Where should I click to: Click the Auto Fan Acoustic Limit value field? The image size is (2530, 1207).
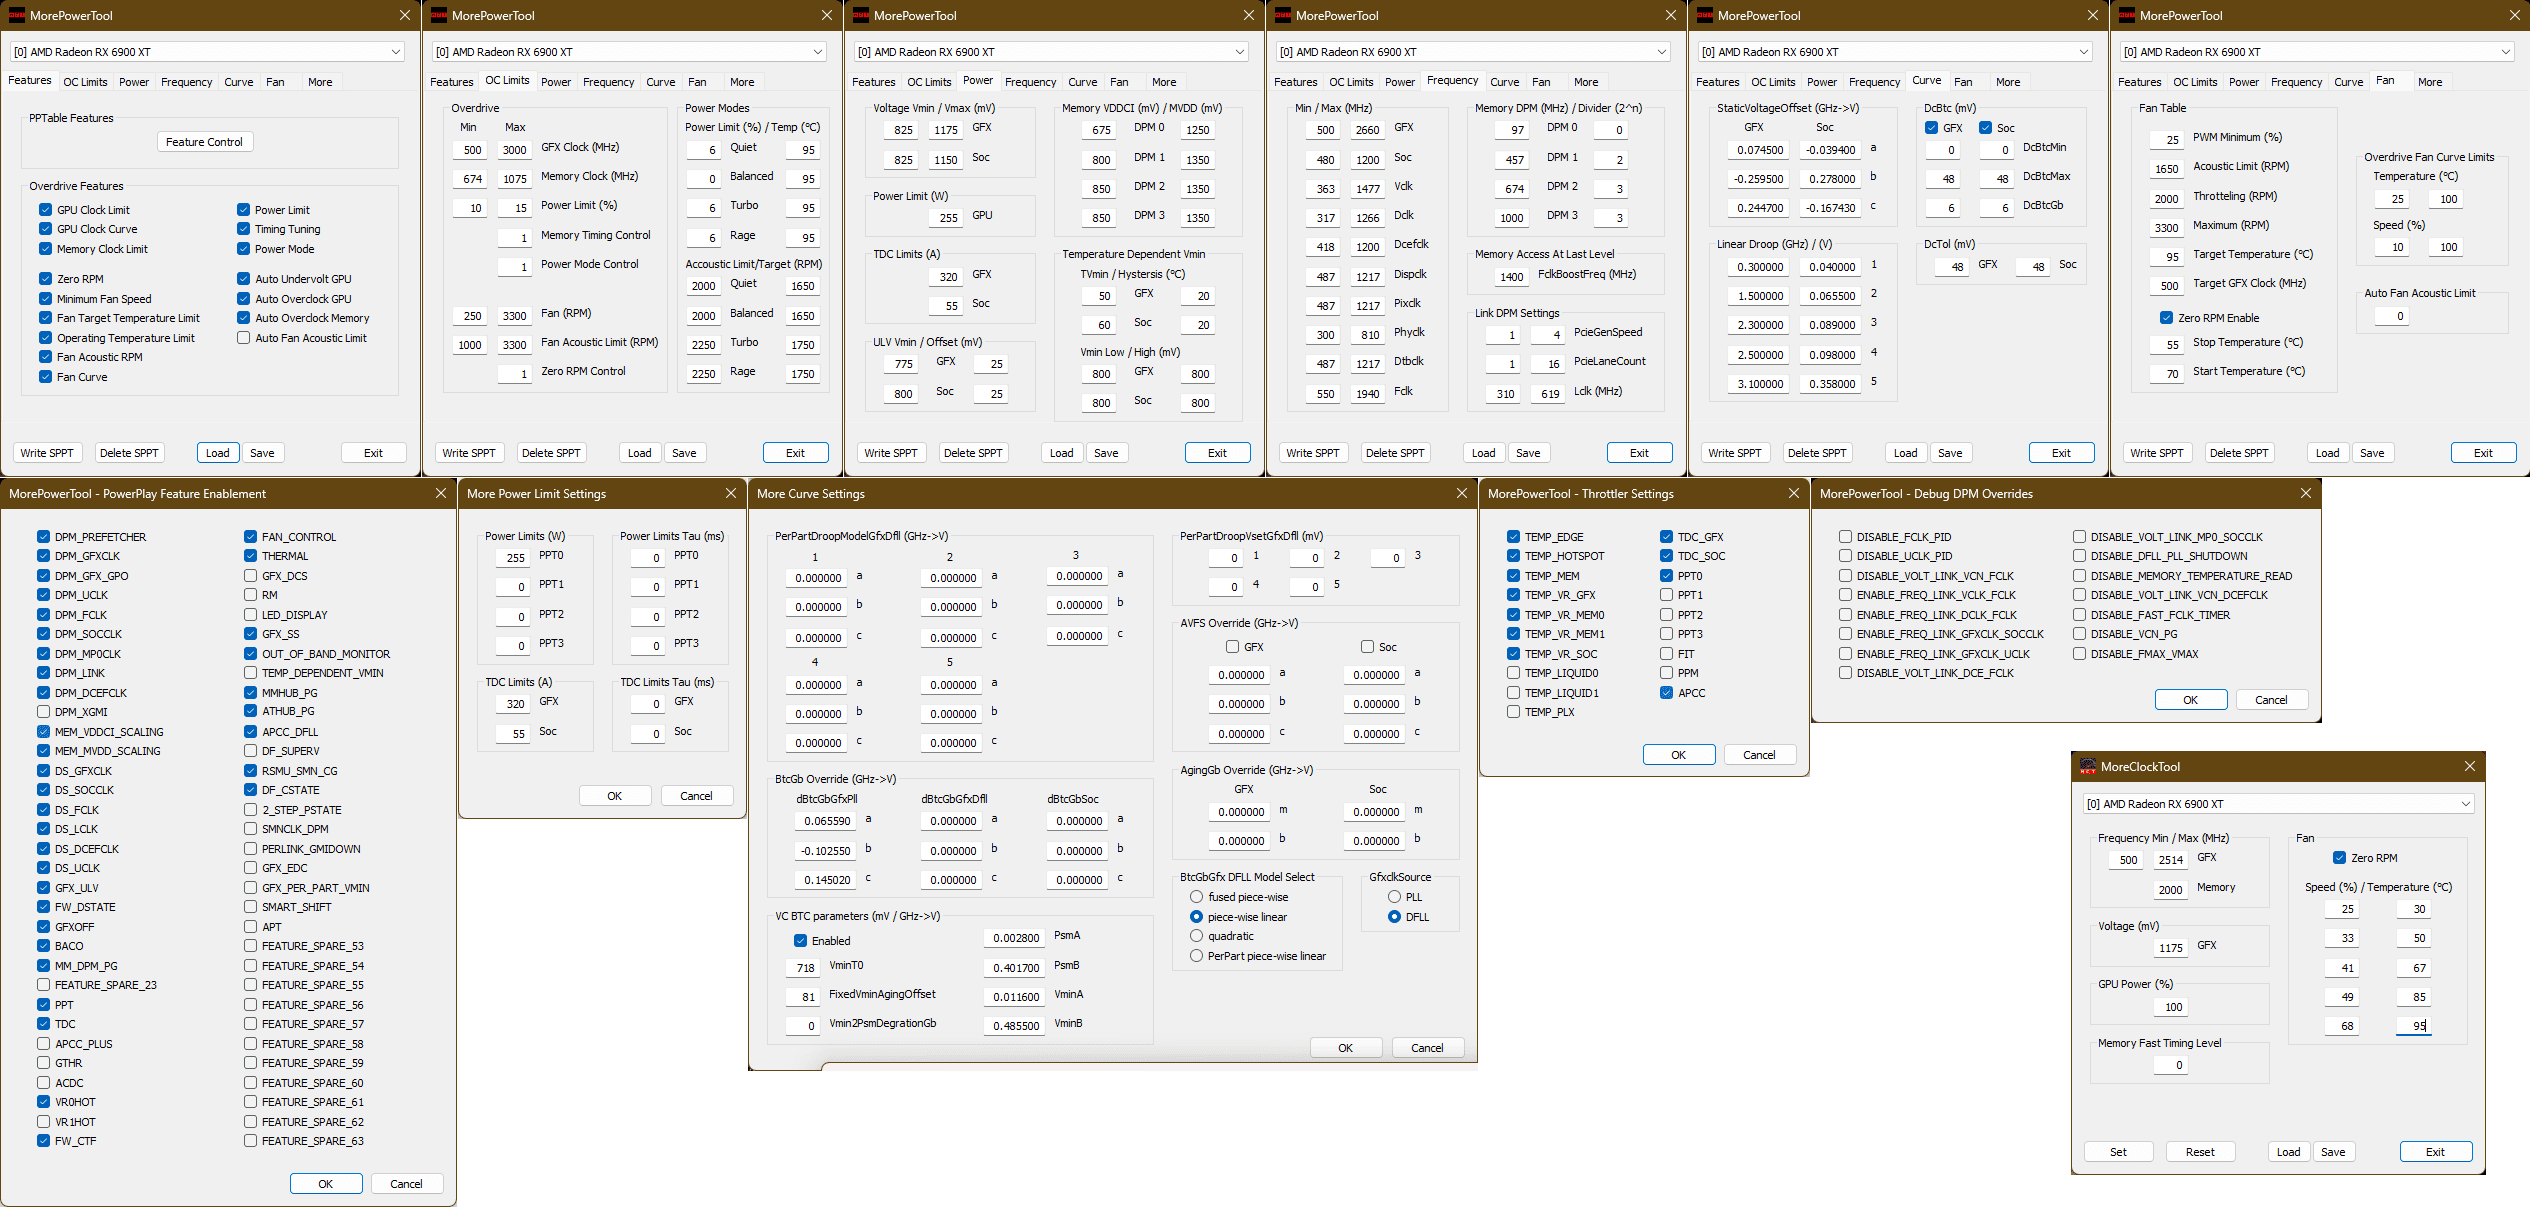[x=2393, y=316]
